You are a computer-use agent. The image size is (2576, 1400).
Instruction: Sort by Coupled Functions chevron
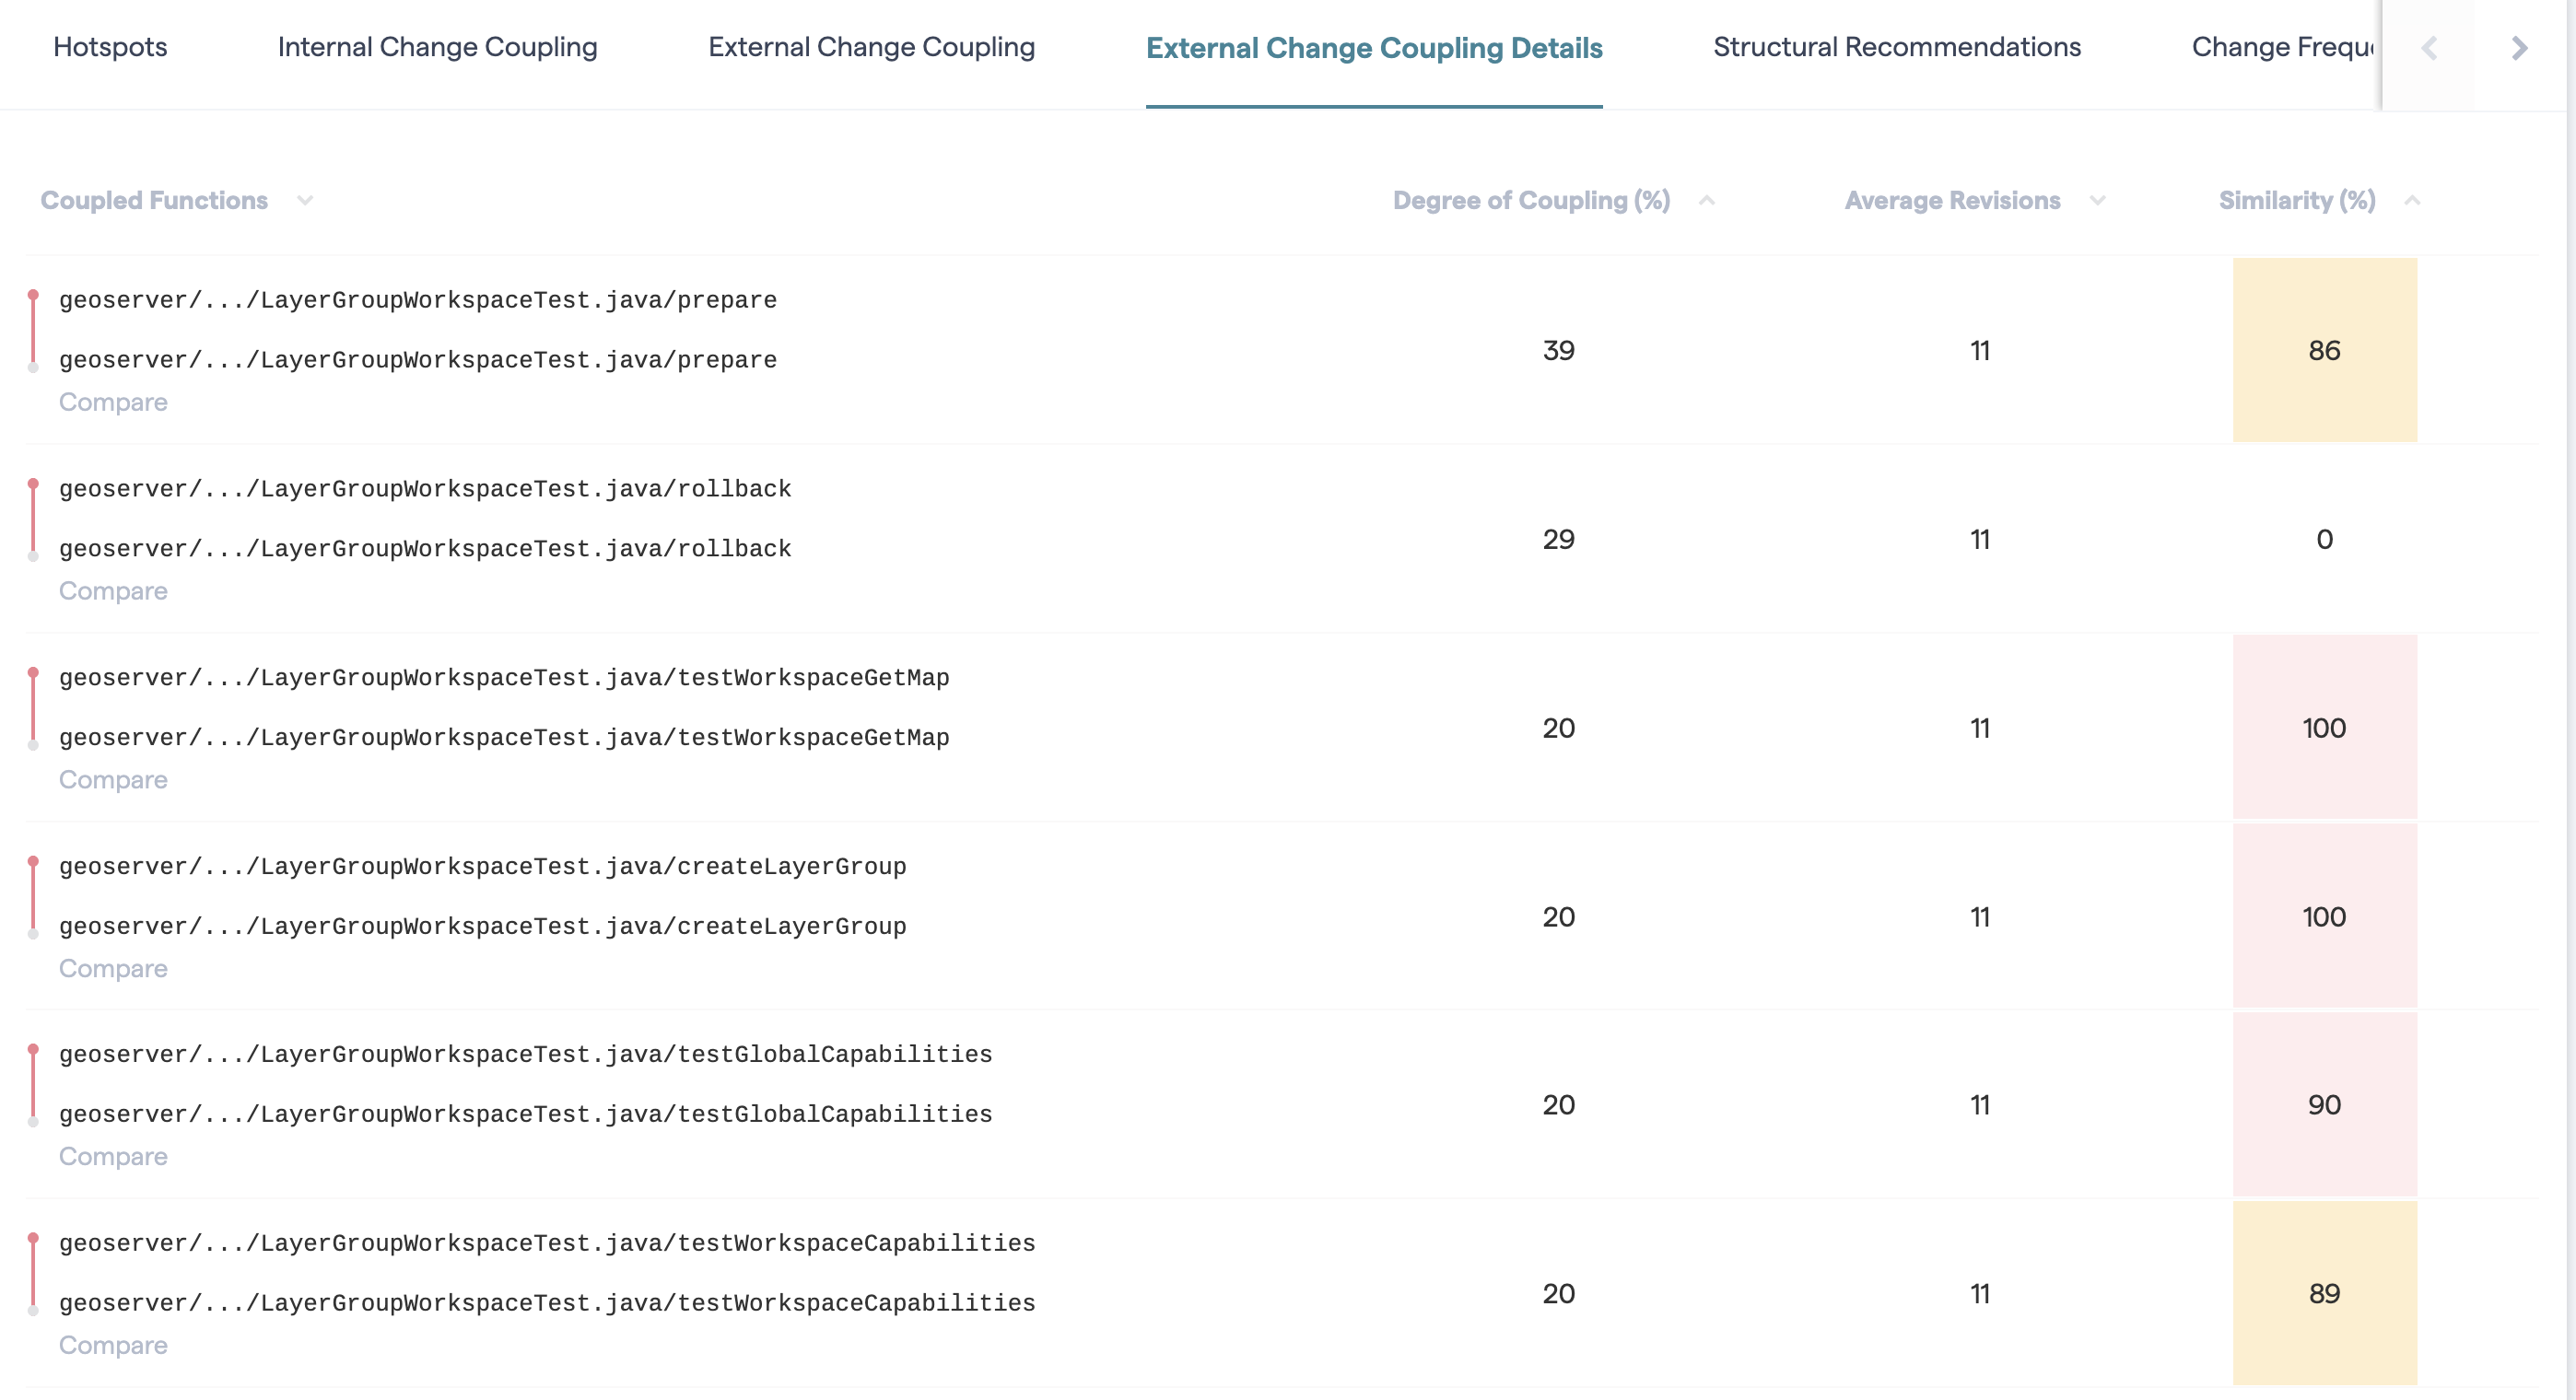pos(305,201)
